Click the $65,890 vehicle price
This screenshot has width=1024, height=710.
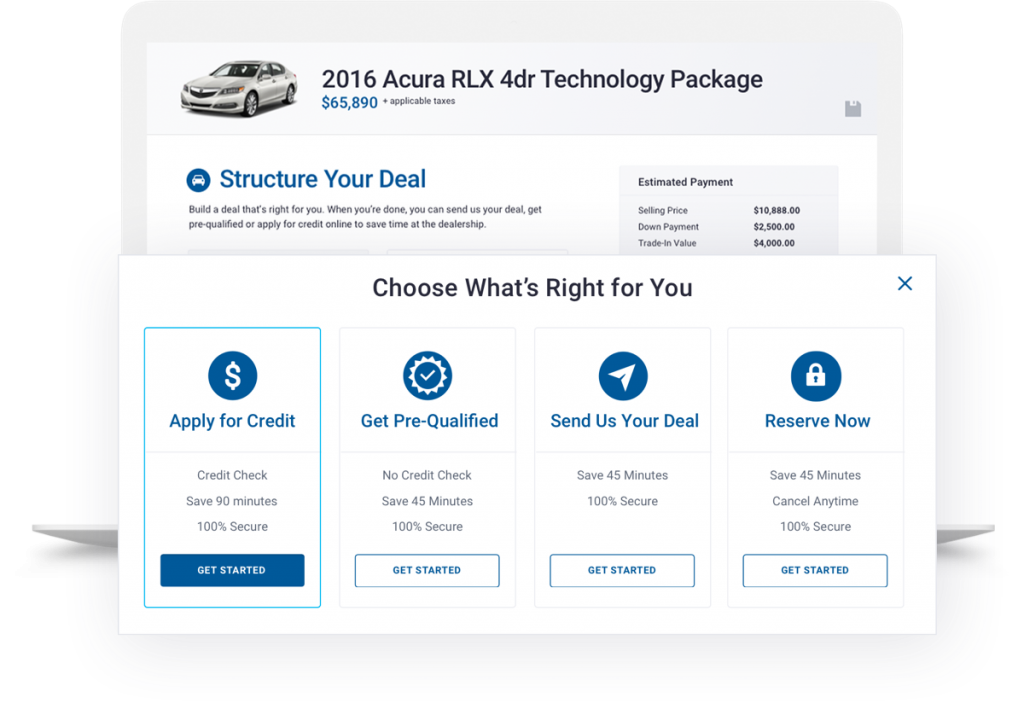coord(349,103)
